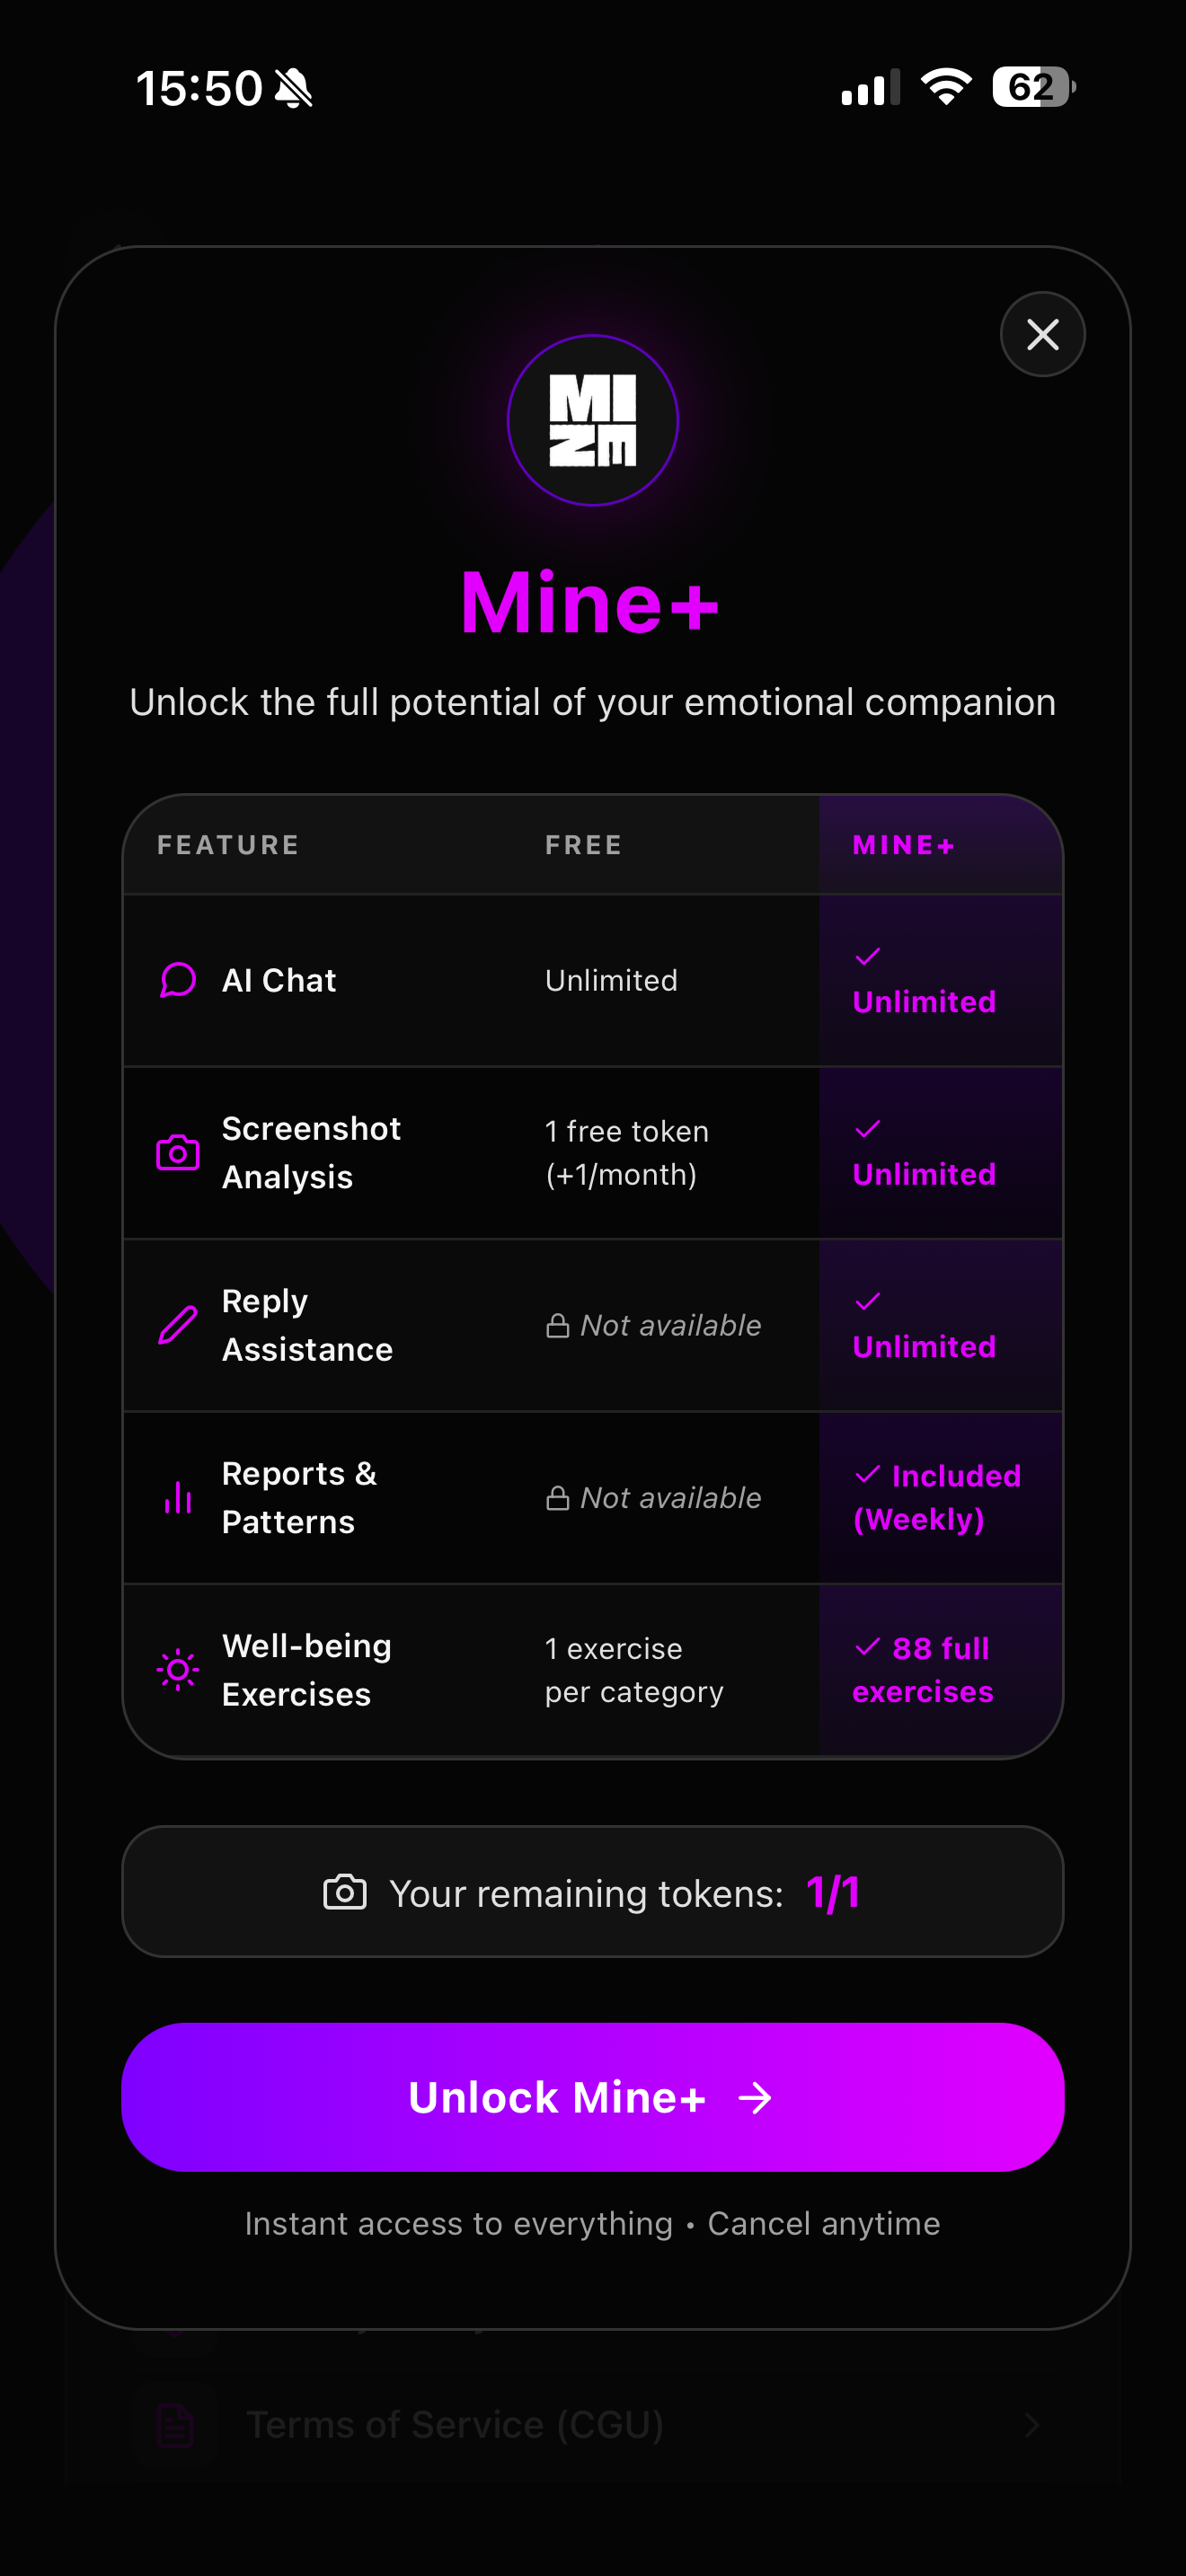The width and height of the screenshot is (1186, 2576).
Task: Tap the AI Chat speech bubble icon
Action: tap(178, 980)
